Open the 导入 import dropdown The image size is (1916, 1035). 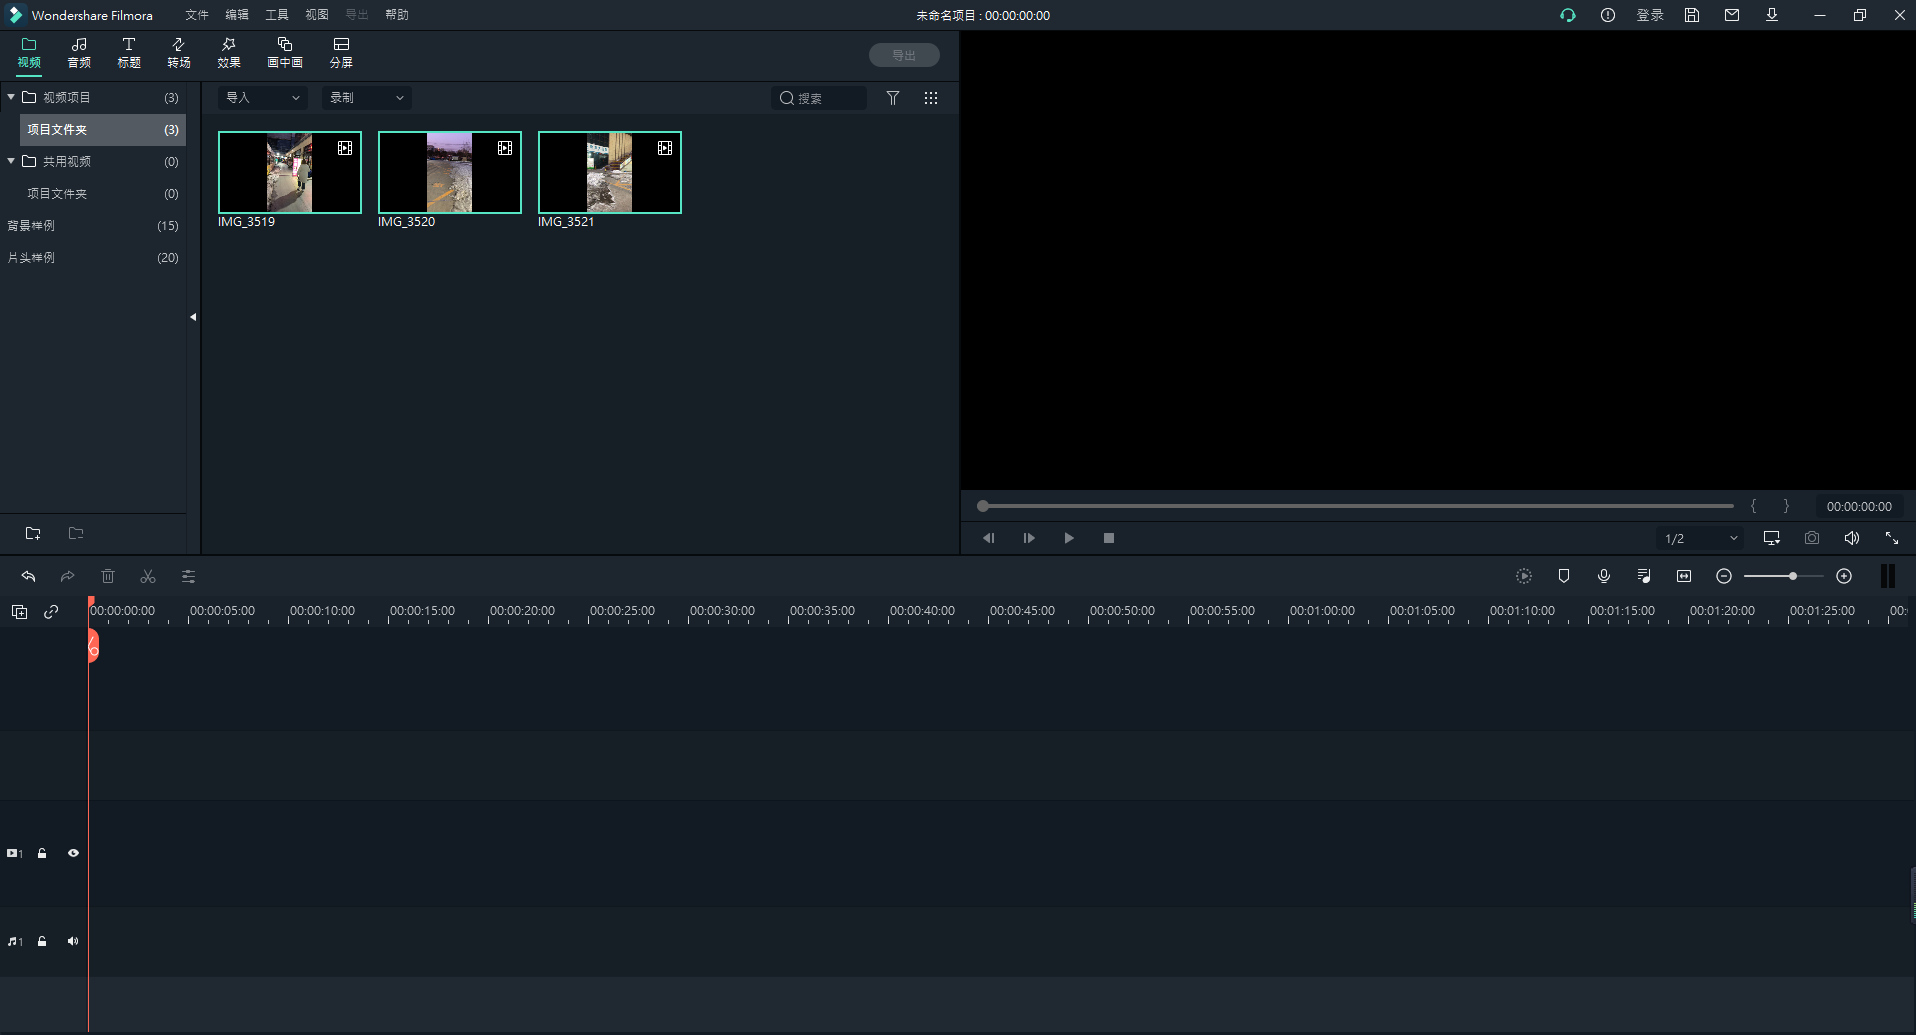(263, 98)
